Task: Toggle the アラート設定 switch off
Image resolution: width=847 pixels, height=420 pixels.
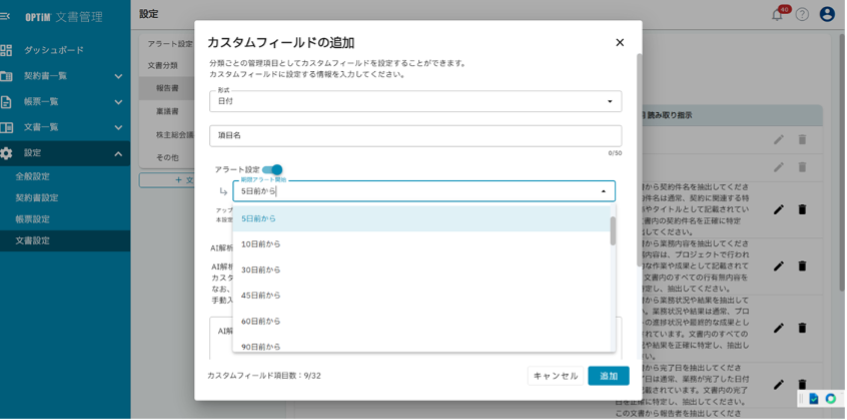Action: pos(272,170)
